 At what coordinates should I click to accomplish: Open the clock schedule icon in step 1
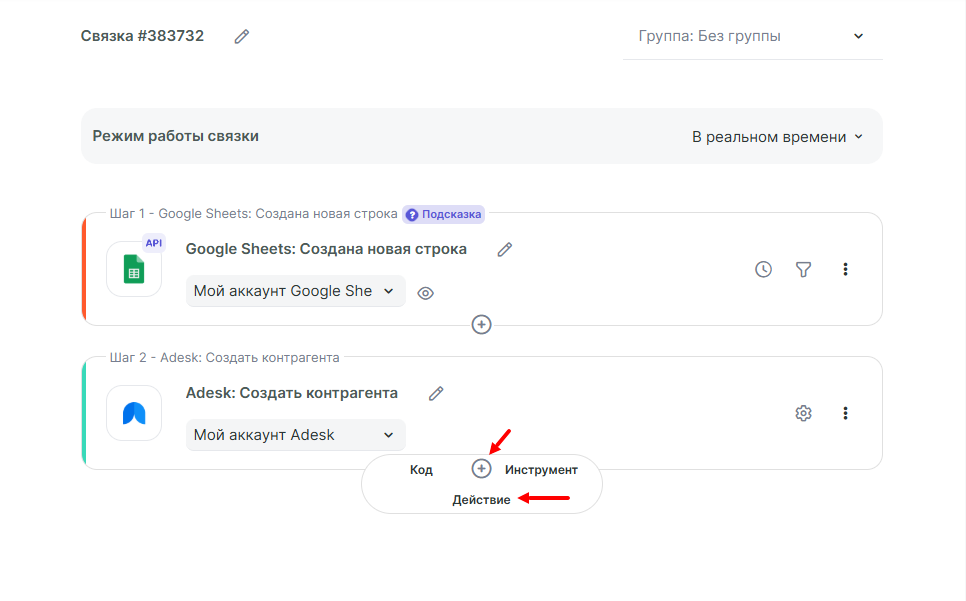coord(763,269)
